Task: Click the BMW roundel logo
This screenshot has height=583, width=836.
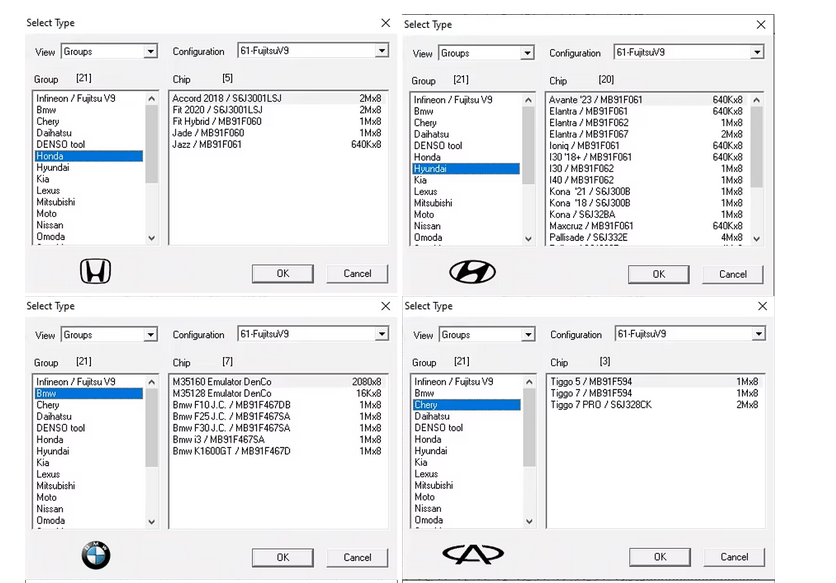Action: pos(96,555)
